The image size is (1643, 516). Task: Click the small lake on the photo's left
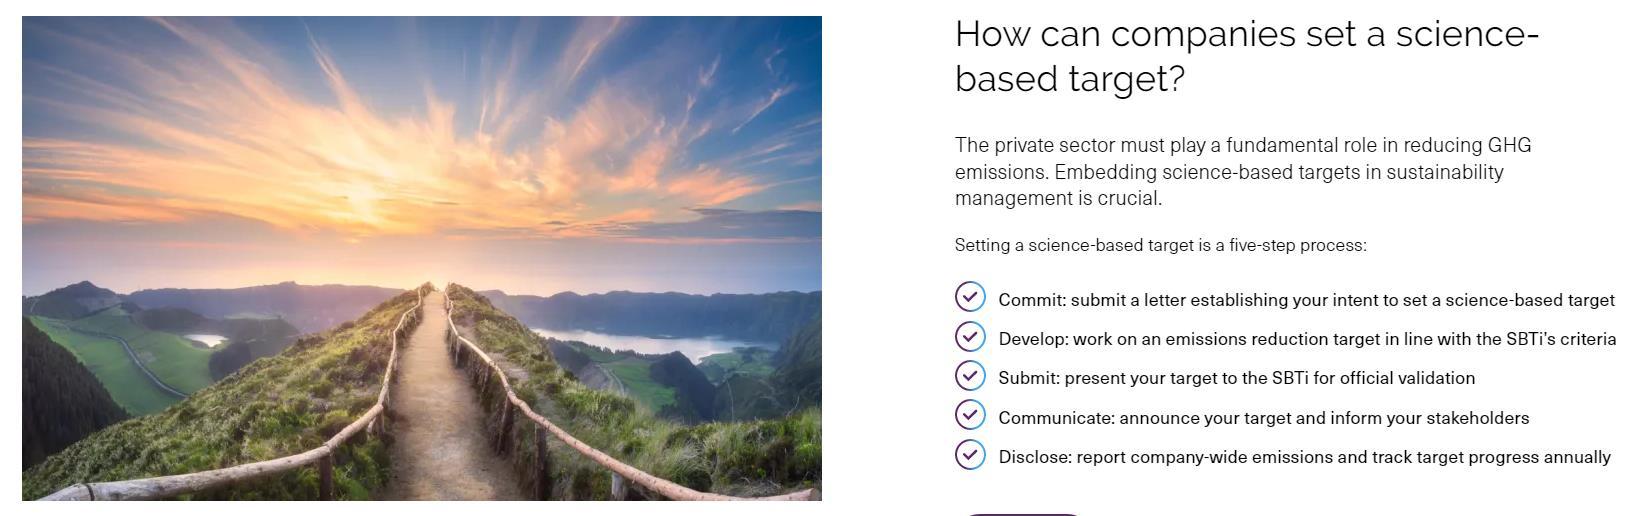[207, 340]
